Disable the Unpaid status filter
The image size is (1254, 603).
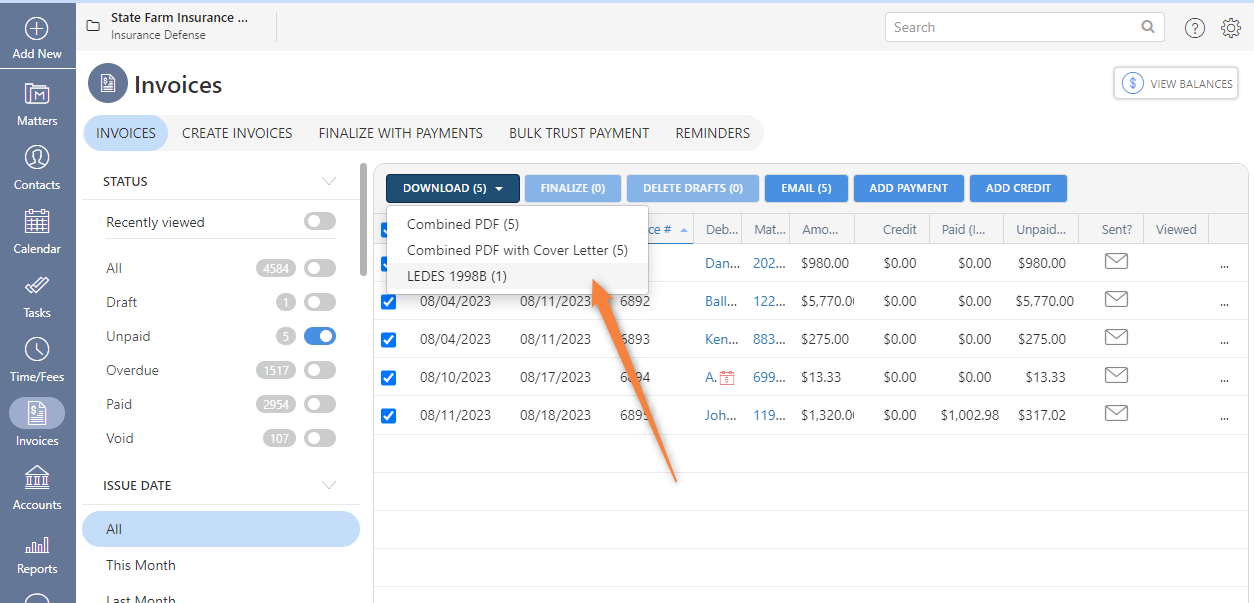(x=320, y=336)
